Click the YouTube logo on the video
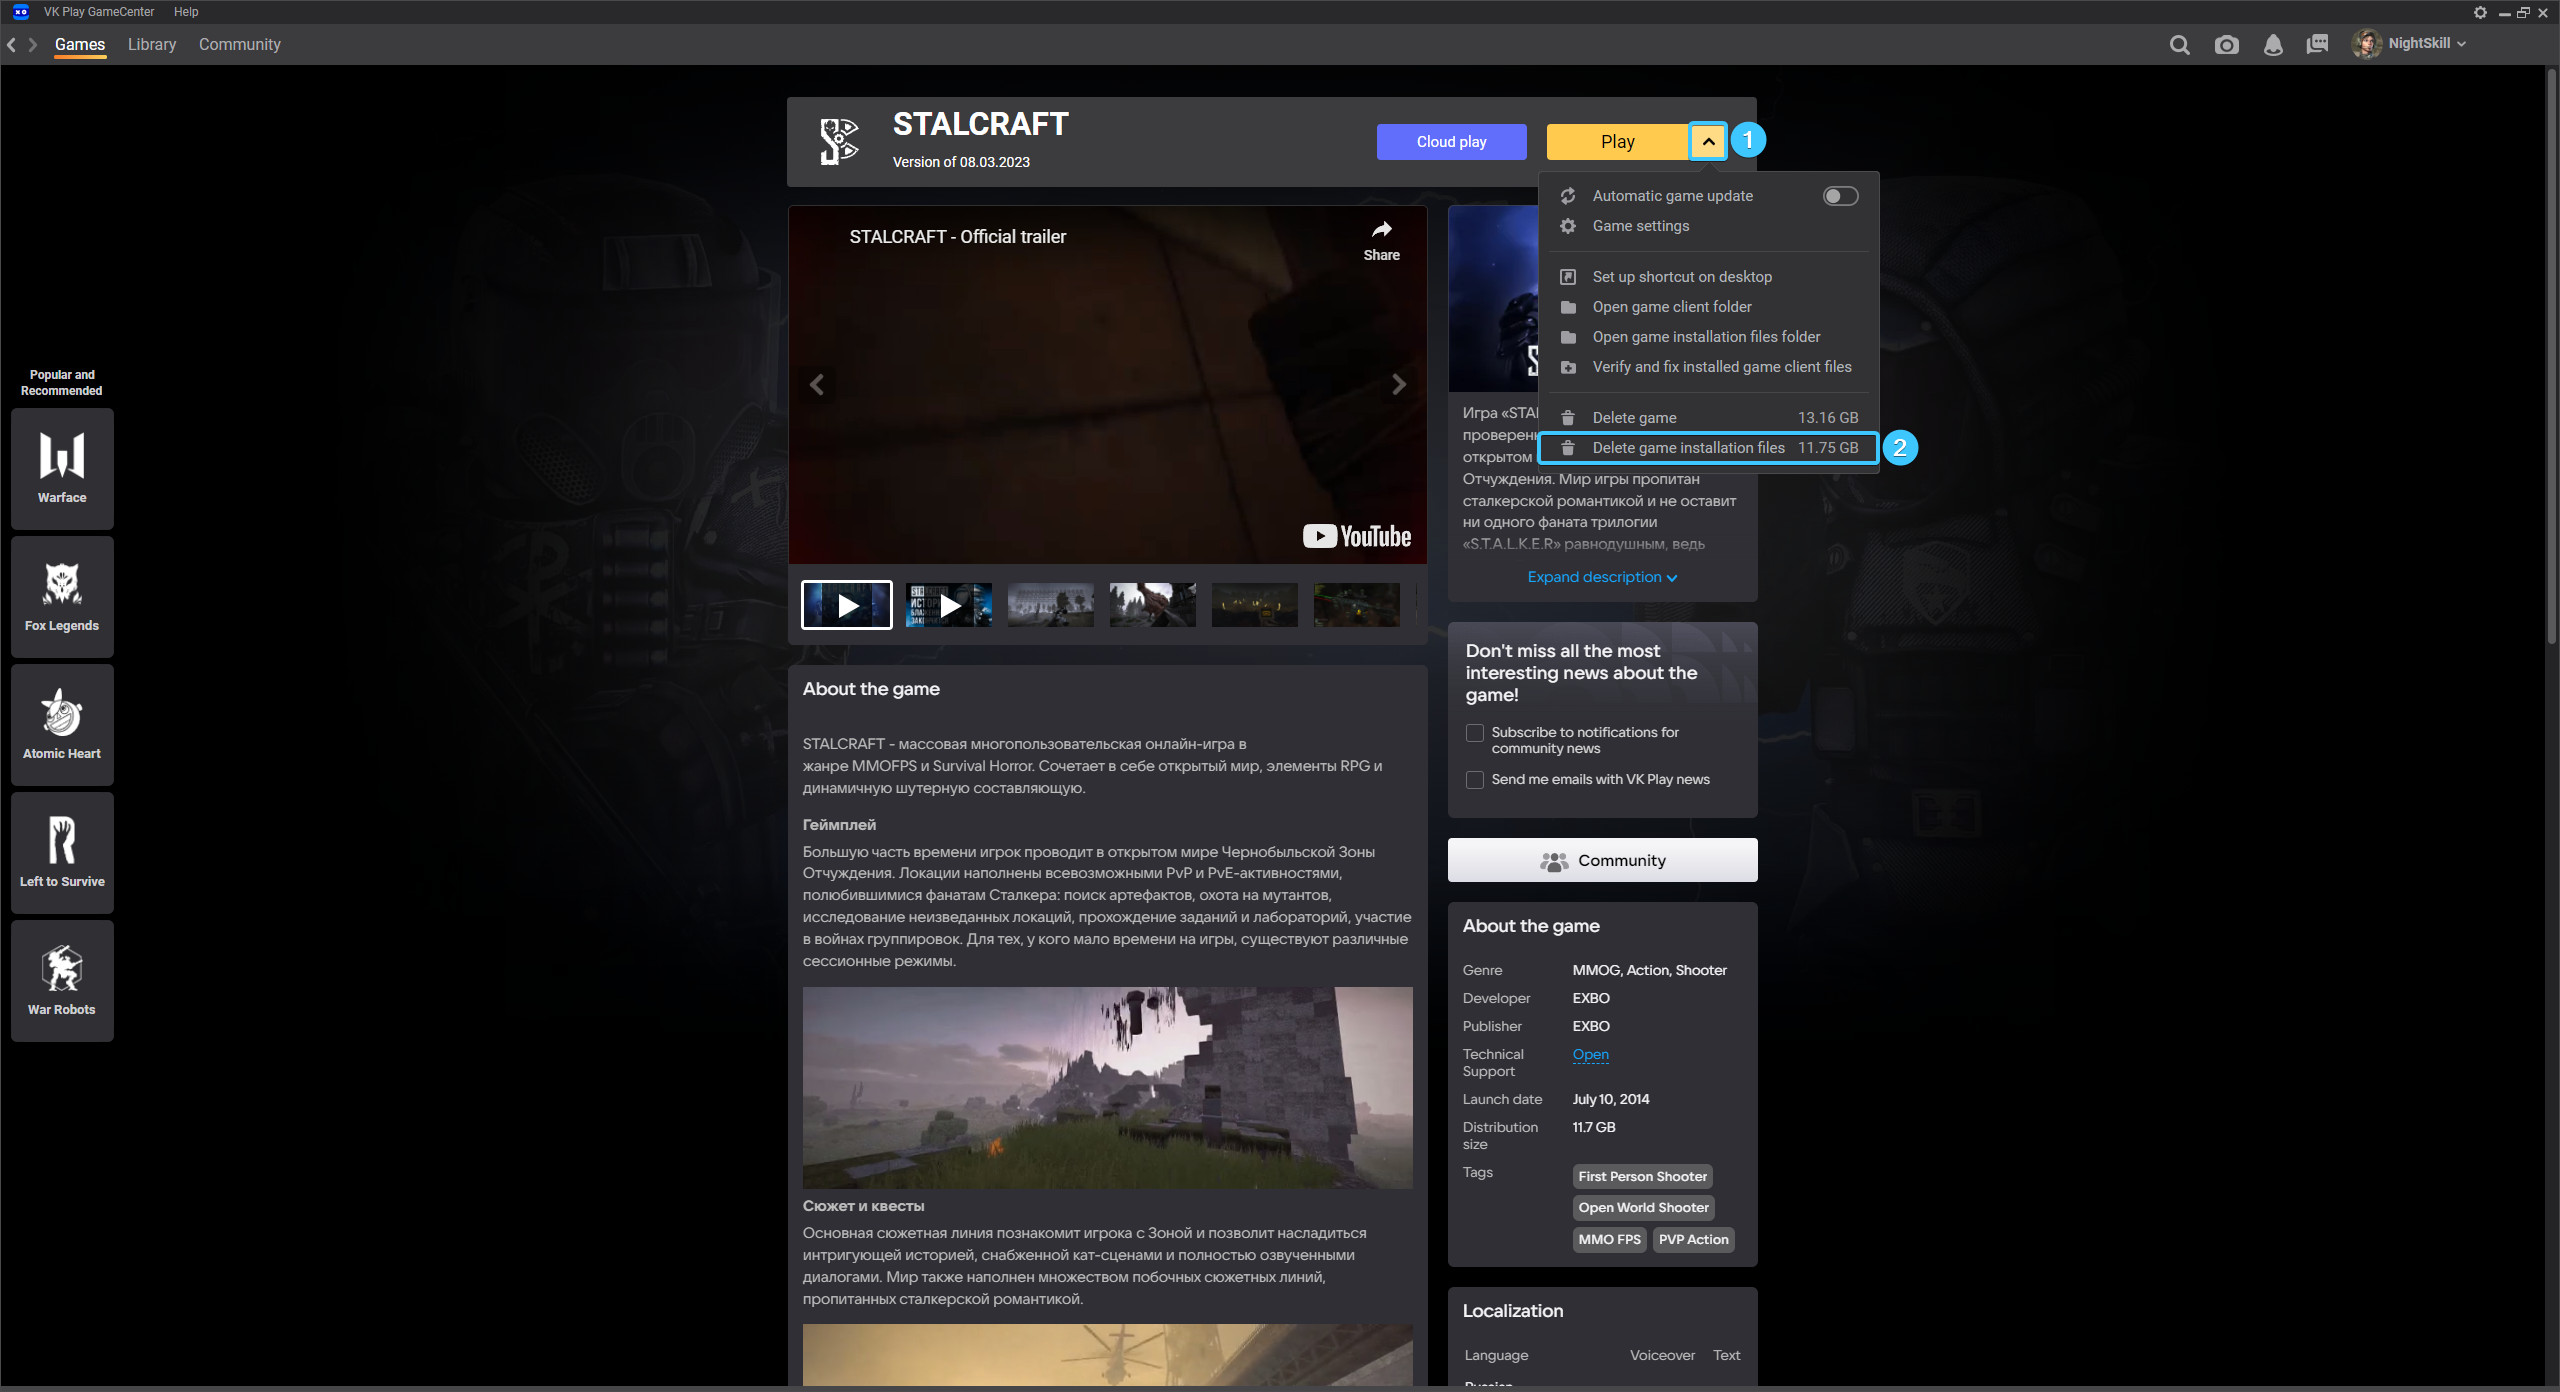The height and width of the screenshot is (1392, 2560). click(x=1356, y=536)
